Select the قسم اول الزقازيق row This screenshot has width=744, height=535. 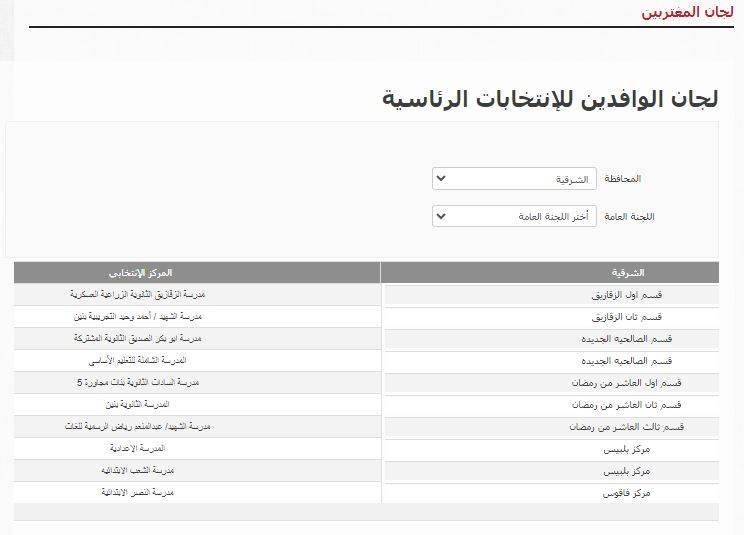(x=627, y=297)
